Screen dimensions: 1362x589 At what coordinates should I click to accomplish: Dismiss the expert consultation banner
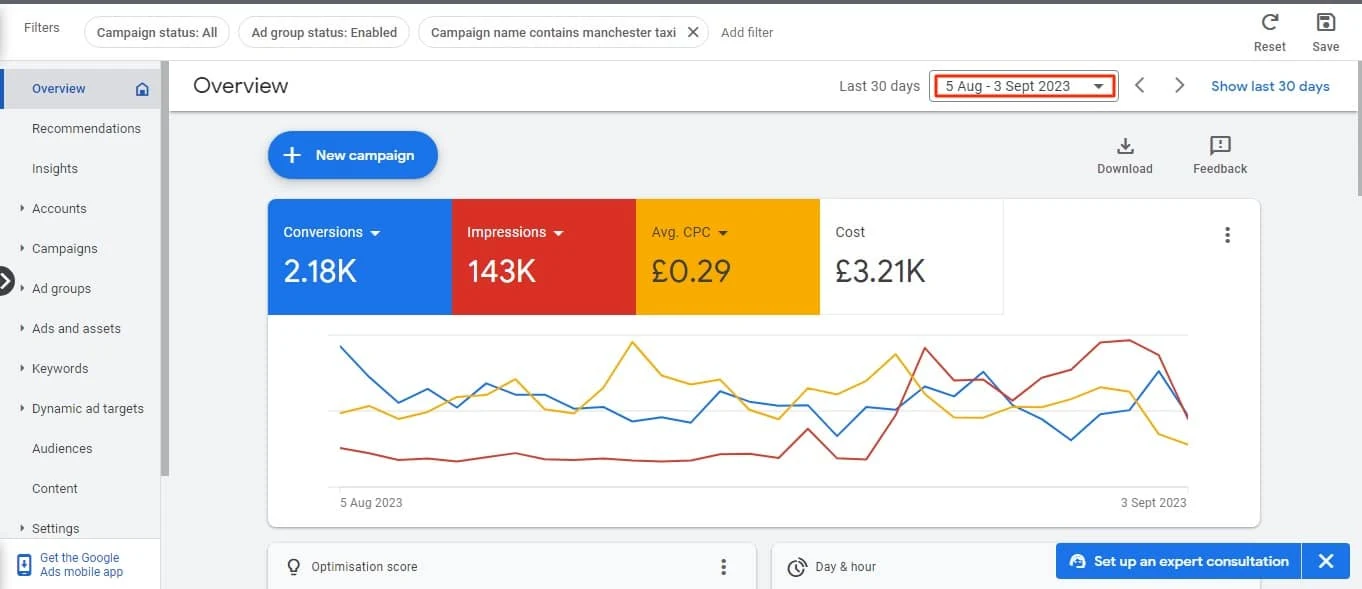[x=1326, y=561]
